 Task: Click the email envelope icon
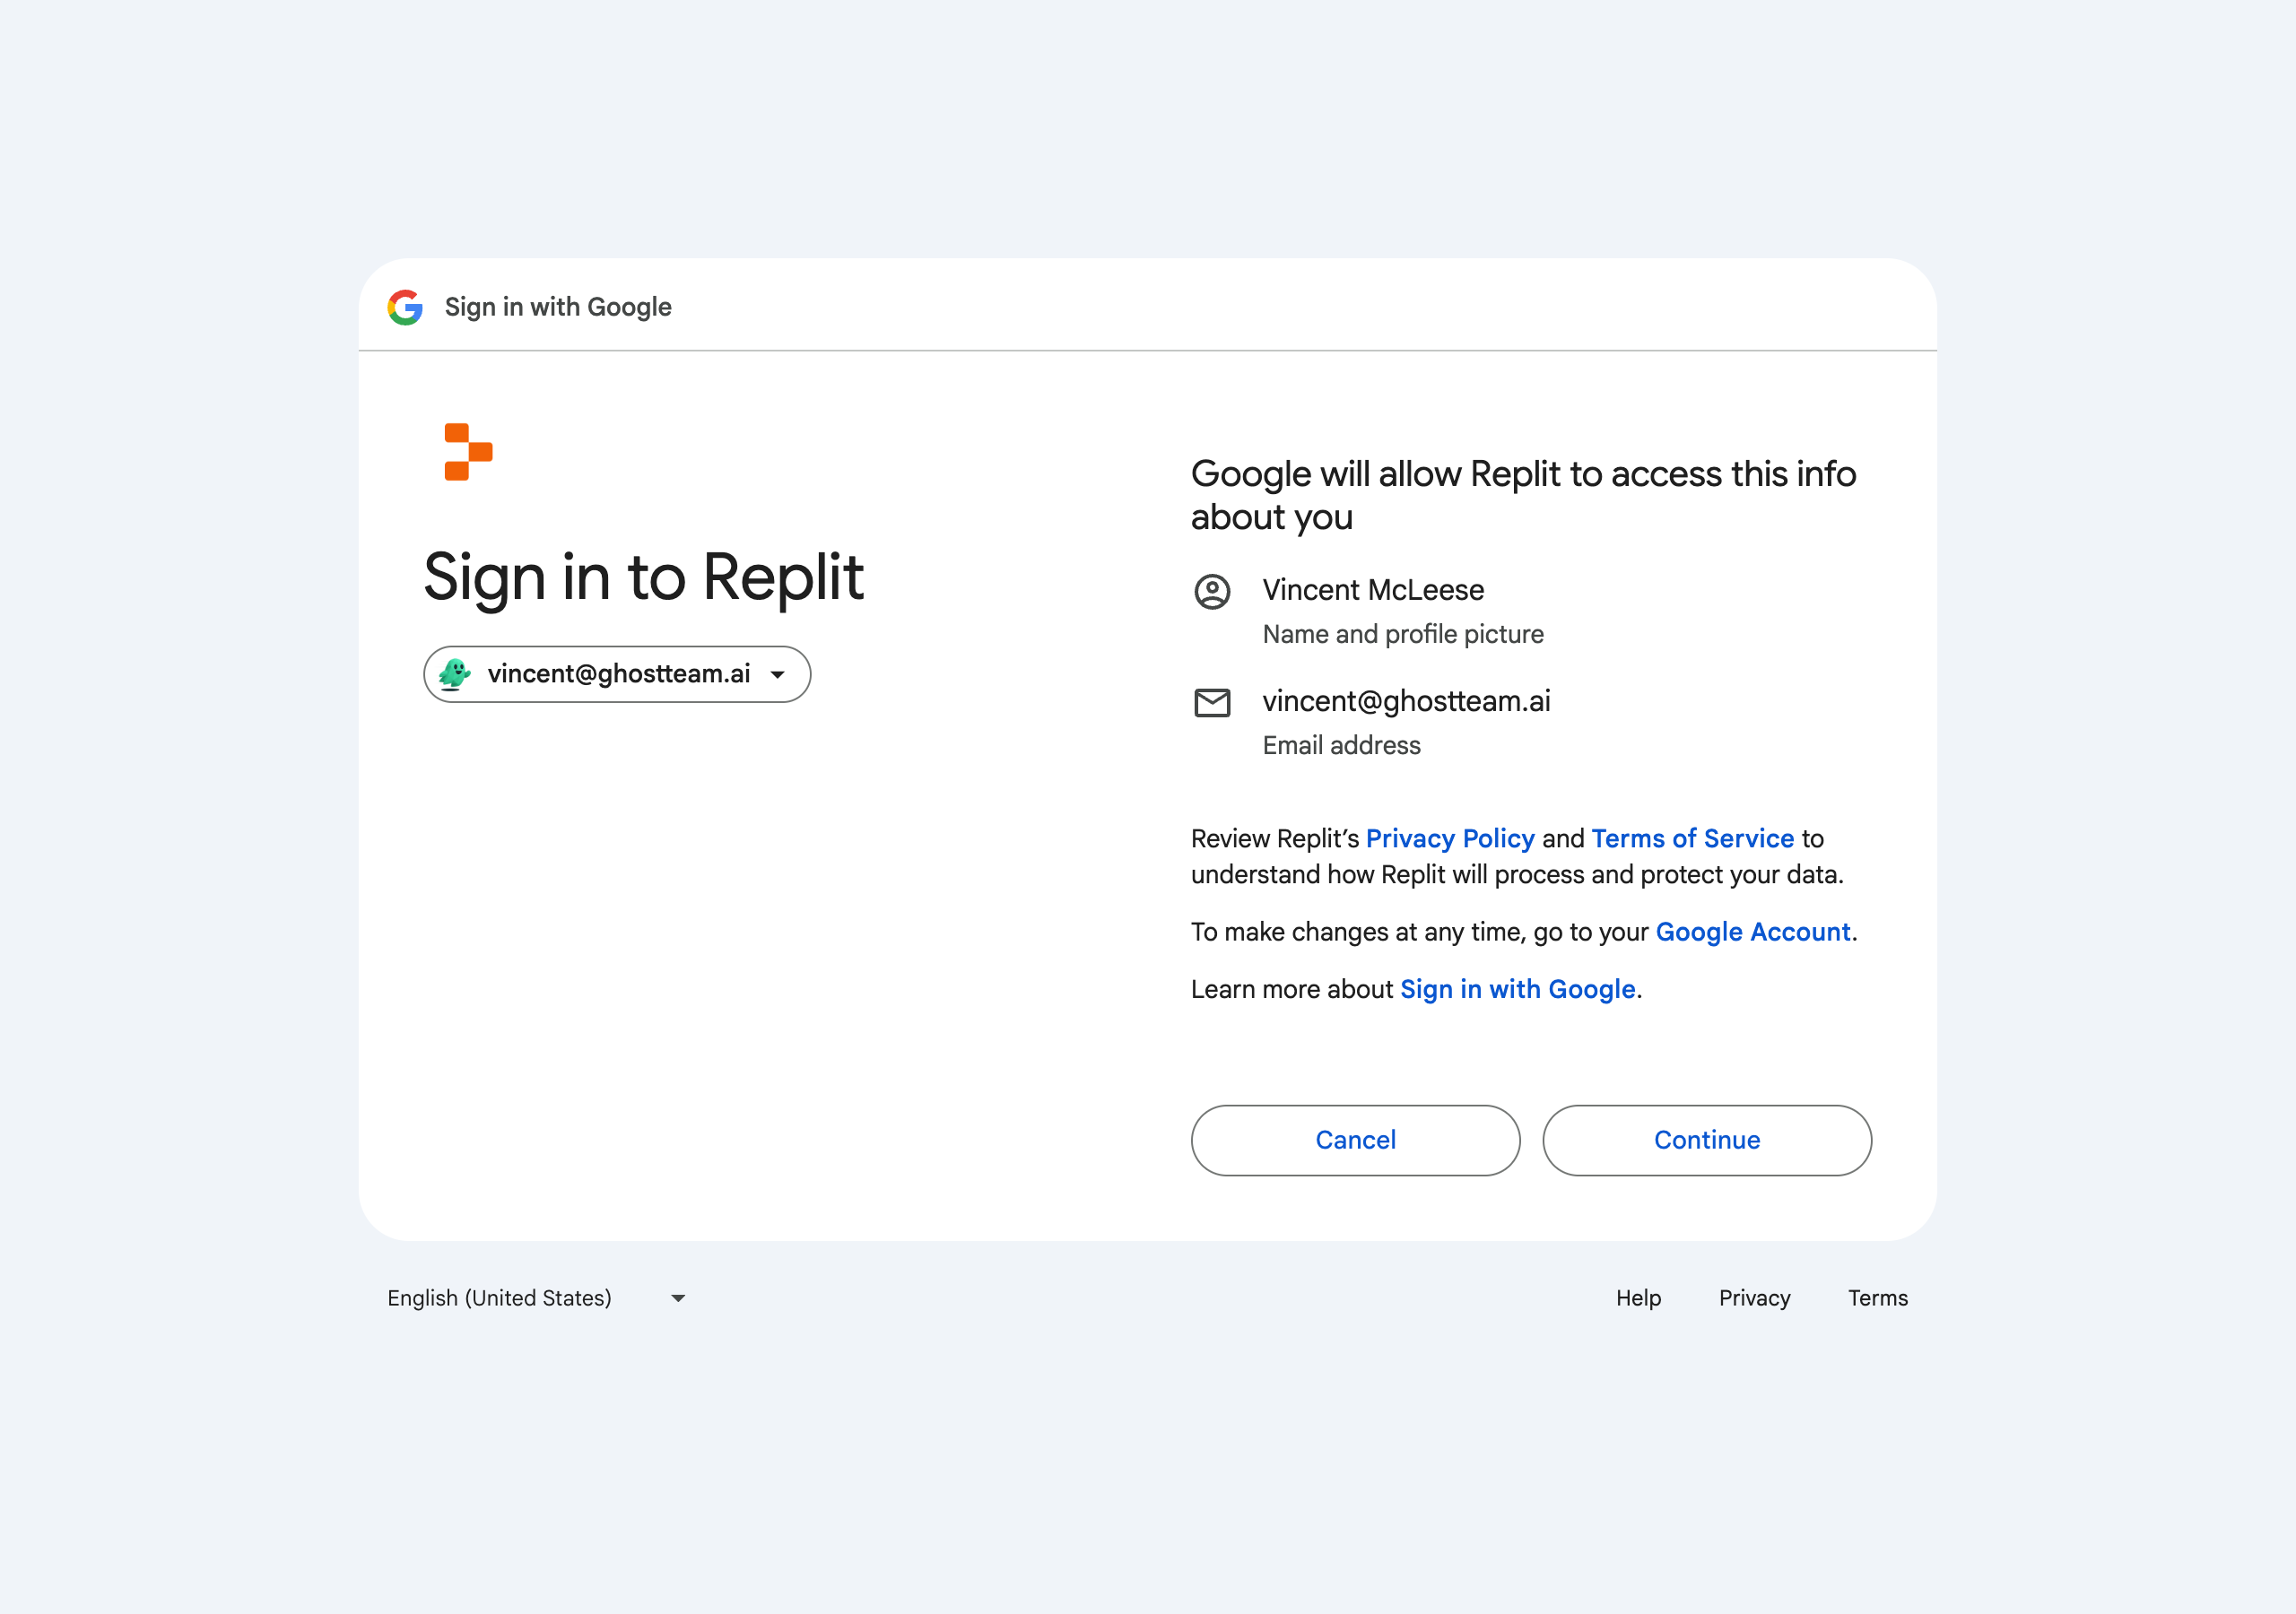pos(1212,703)
